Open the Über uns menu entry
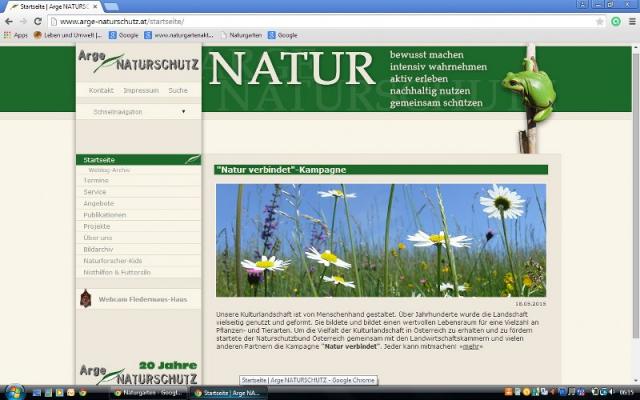Screen dimensions: 640x400 (138, 238)
